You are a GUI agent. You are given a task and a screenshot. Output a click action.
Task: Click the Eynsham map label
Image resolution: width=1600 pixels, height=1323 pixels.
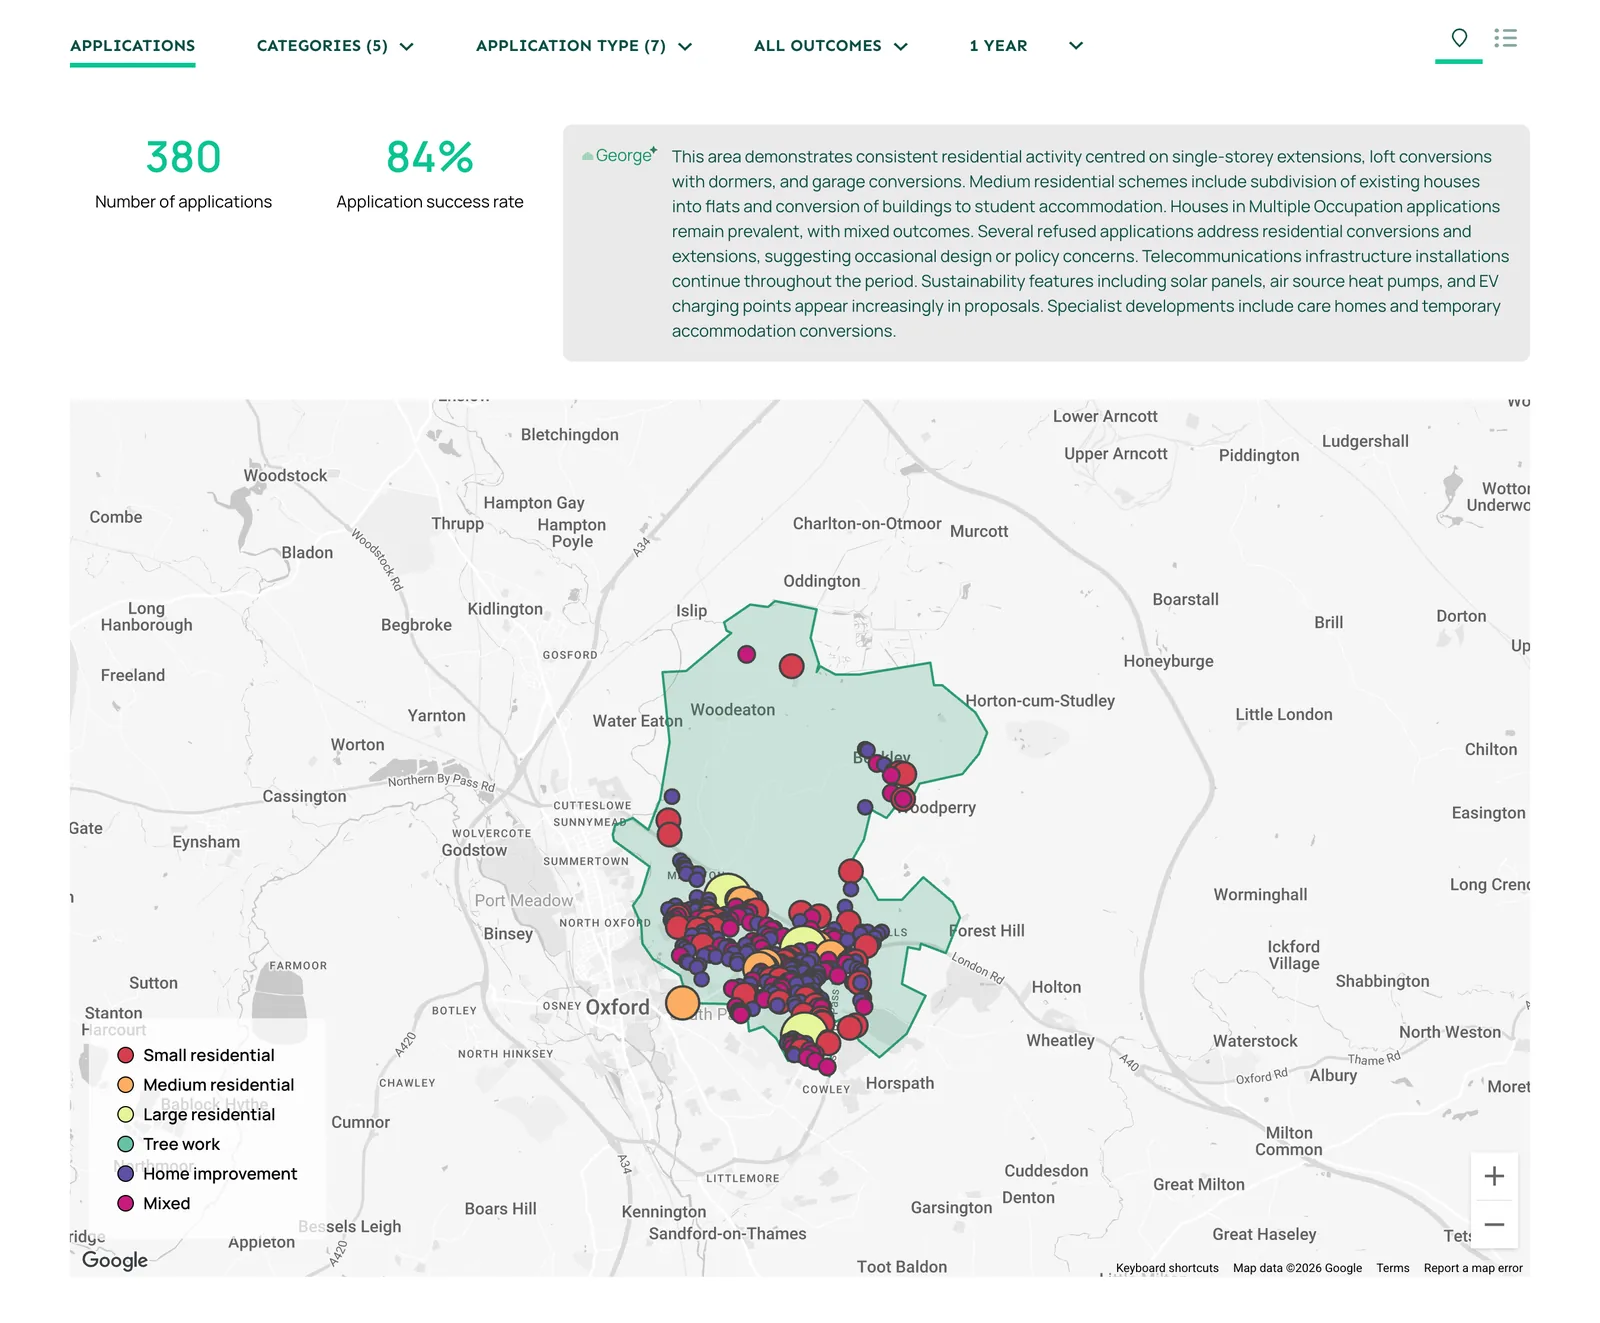coord(206,842)
